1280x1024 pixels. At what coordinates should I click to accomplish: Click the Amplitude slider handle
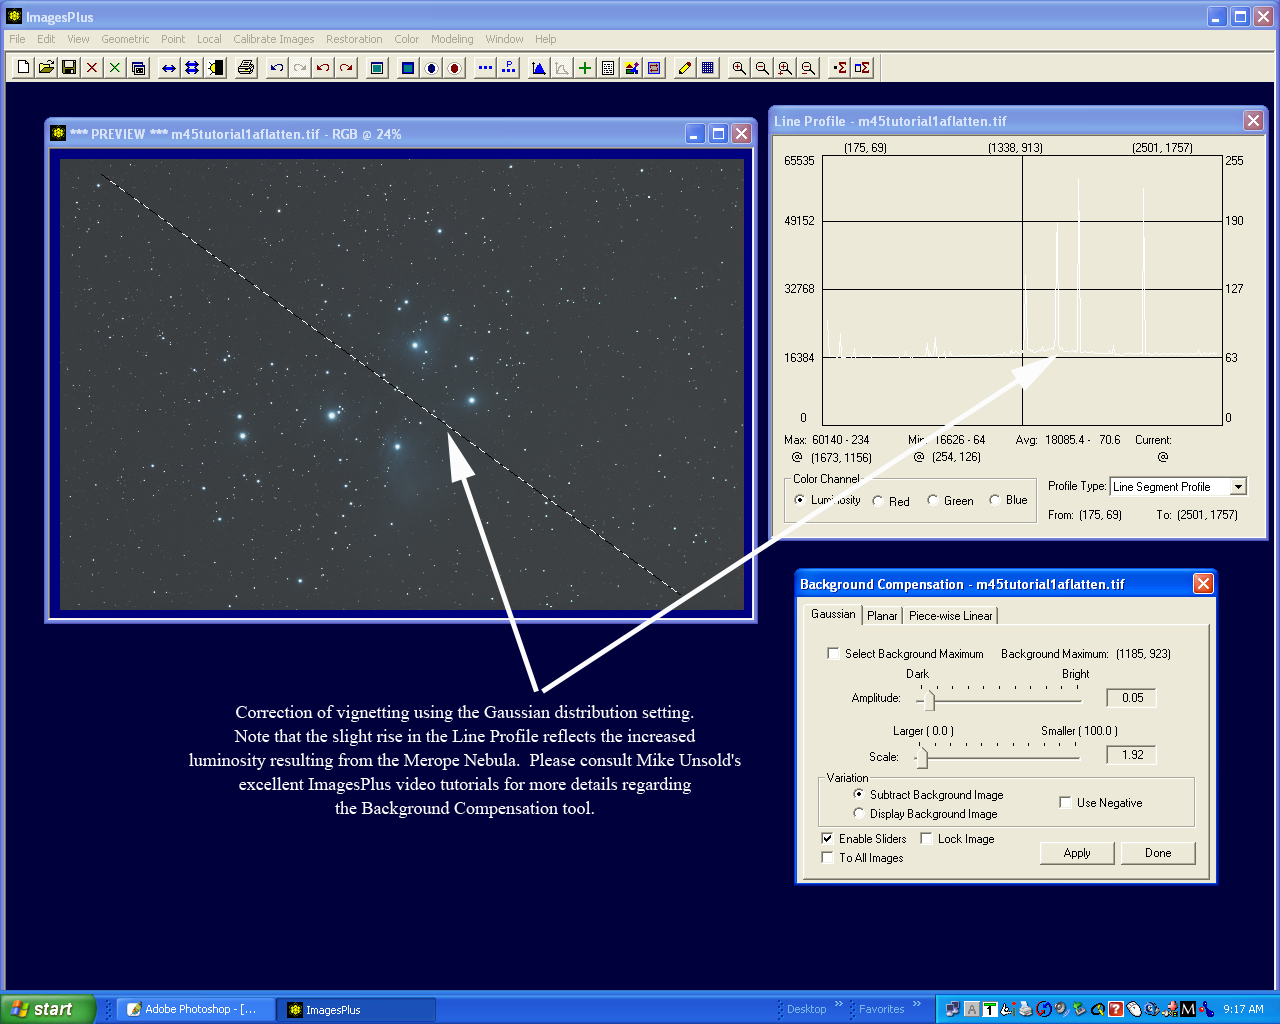pyautogui.click(x=929, y=699)
